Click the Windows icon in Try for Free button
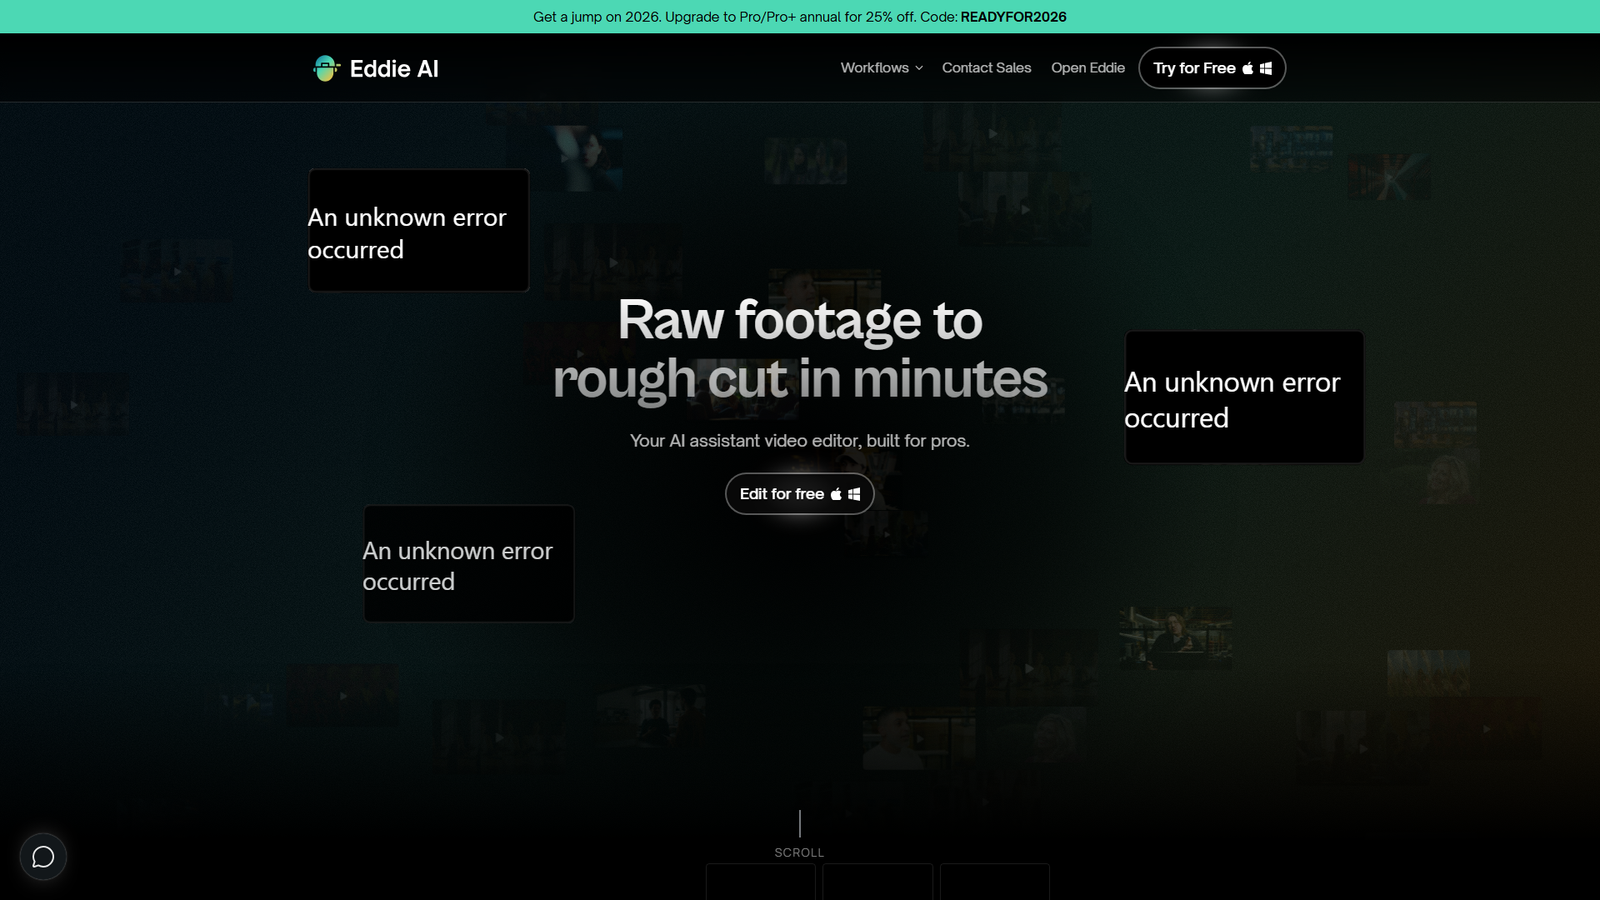Image resolution: width=1600 pixels, height=900 pixels. click(x=1266, y=68)
